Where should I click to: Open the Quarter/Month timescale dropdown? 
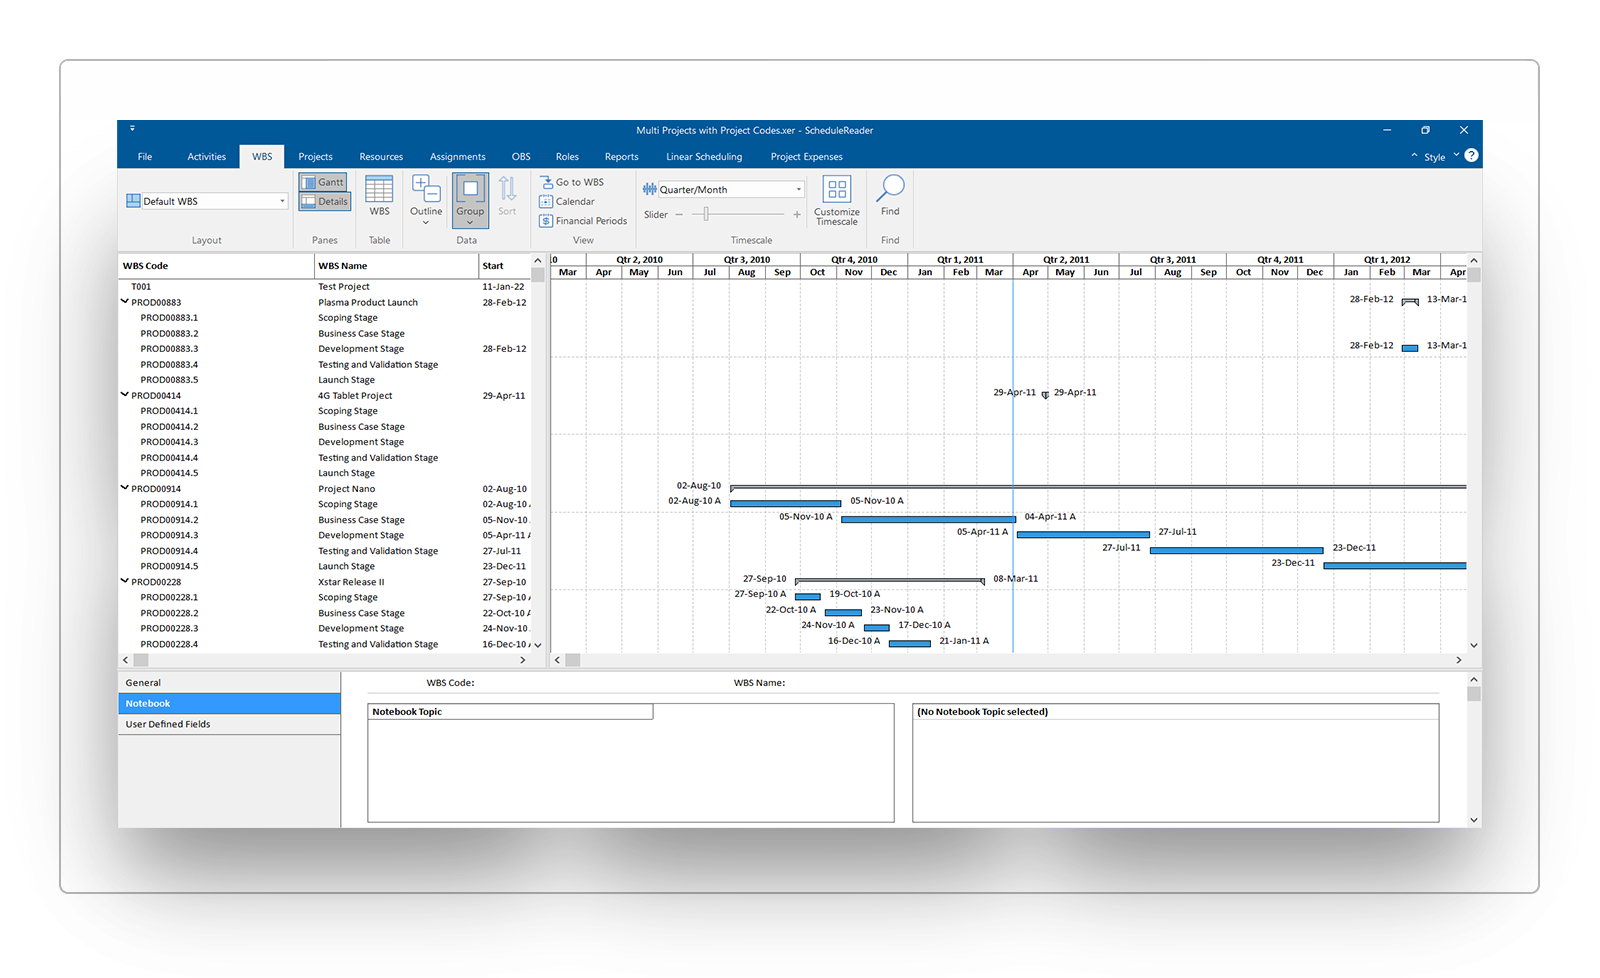coord(797,189)
